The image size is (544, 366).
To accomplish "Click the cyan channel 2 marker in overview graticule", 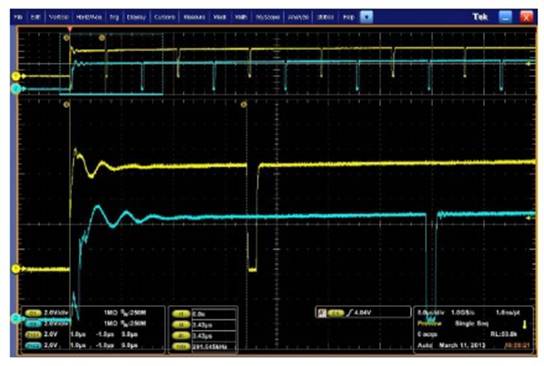I will 16,89.
